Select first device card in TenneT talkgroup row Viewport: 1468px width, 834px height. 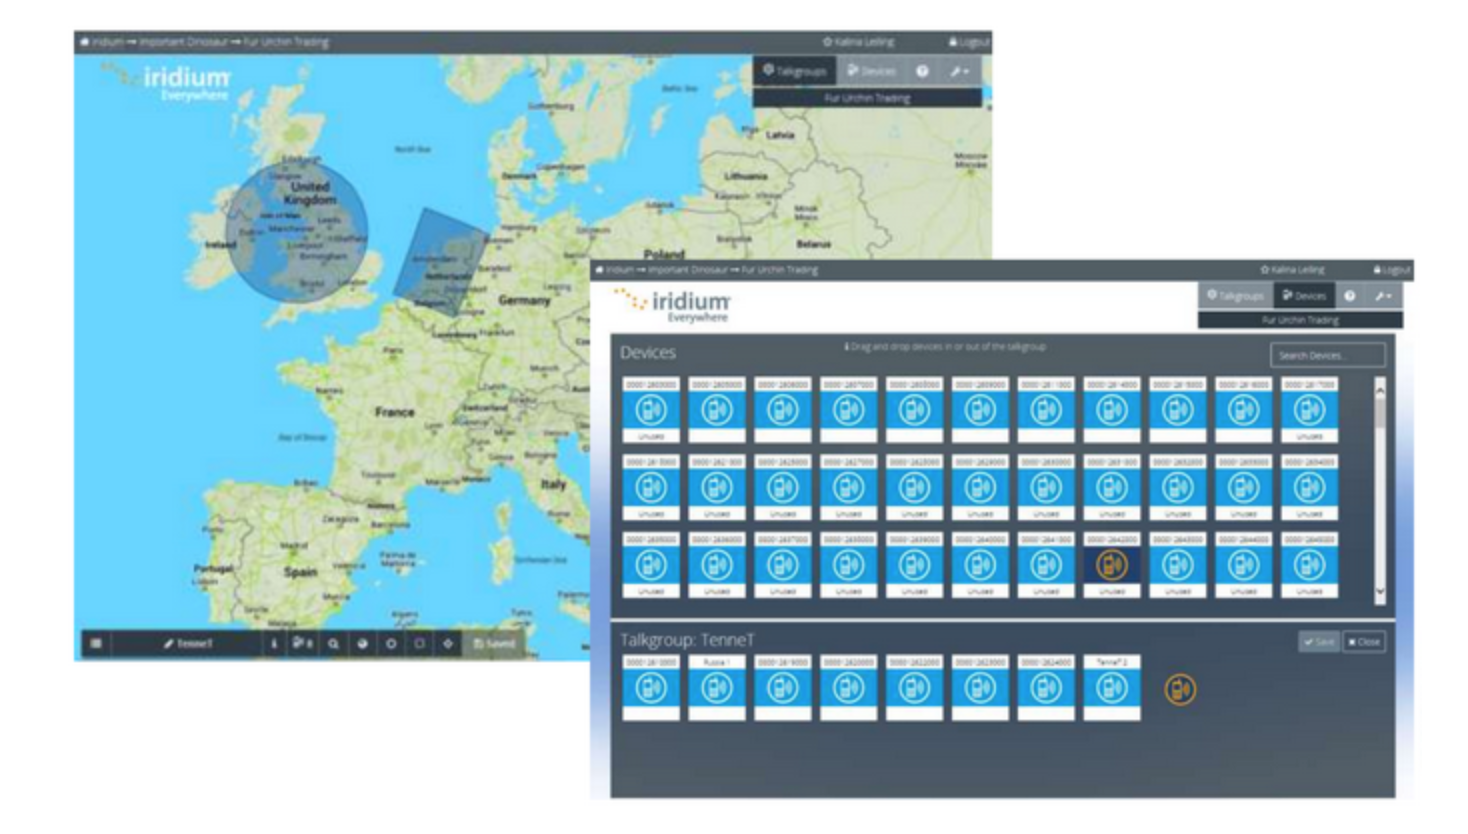651,688
